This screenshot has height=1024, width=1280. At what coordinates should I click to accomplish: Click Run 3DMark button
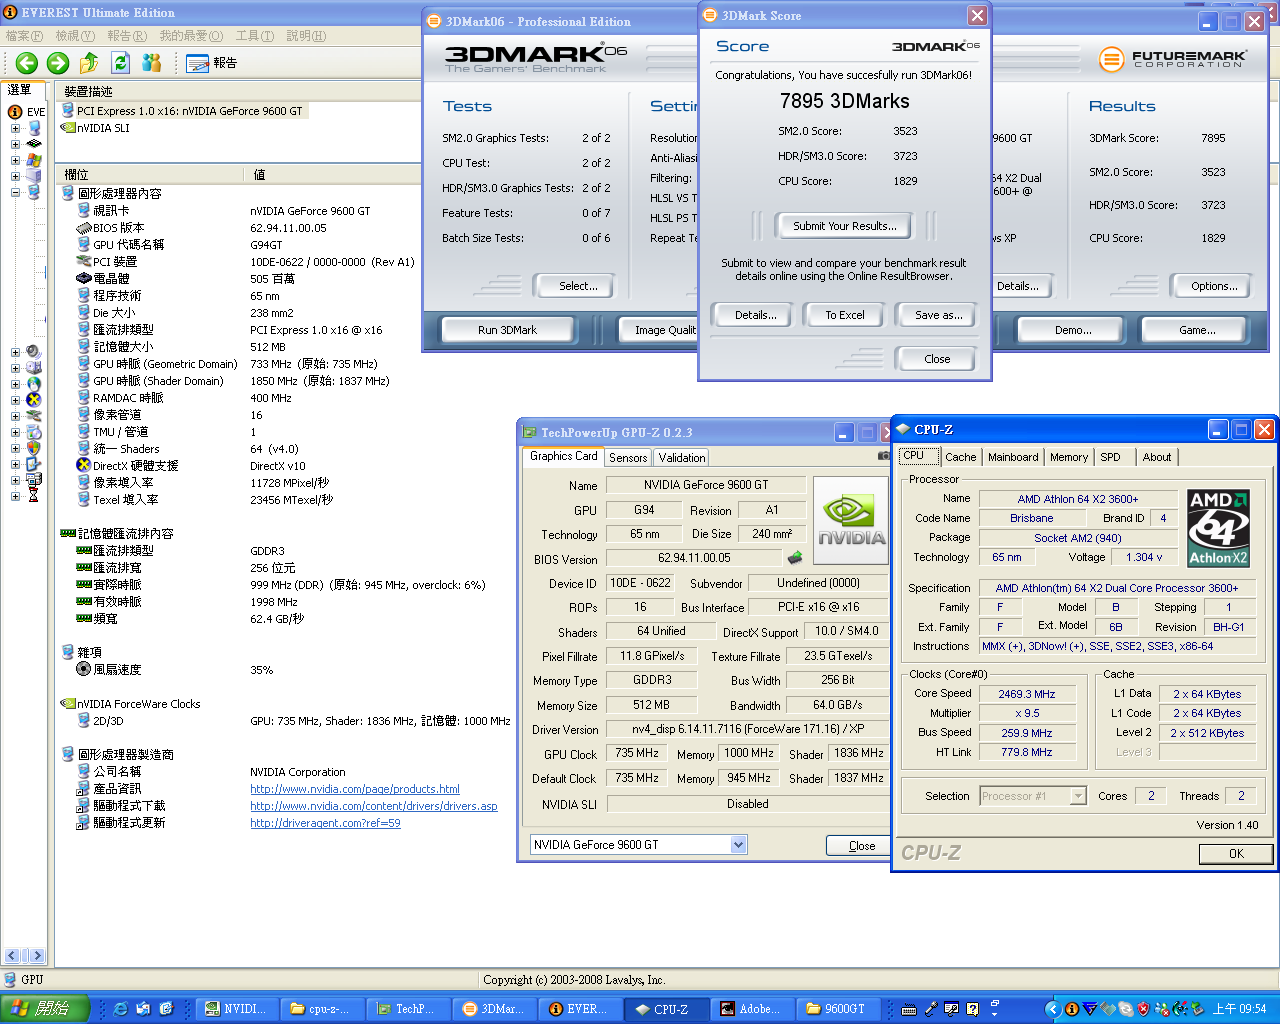(507, 330)
